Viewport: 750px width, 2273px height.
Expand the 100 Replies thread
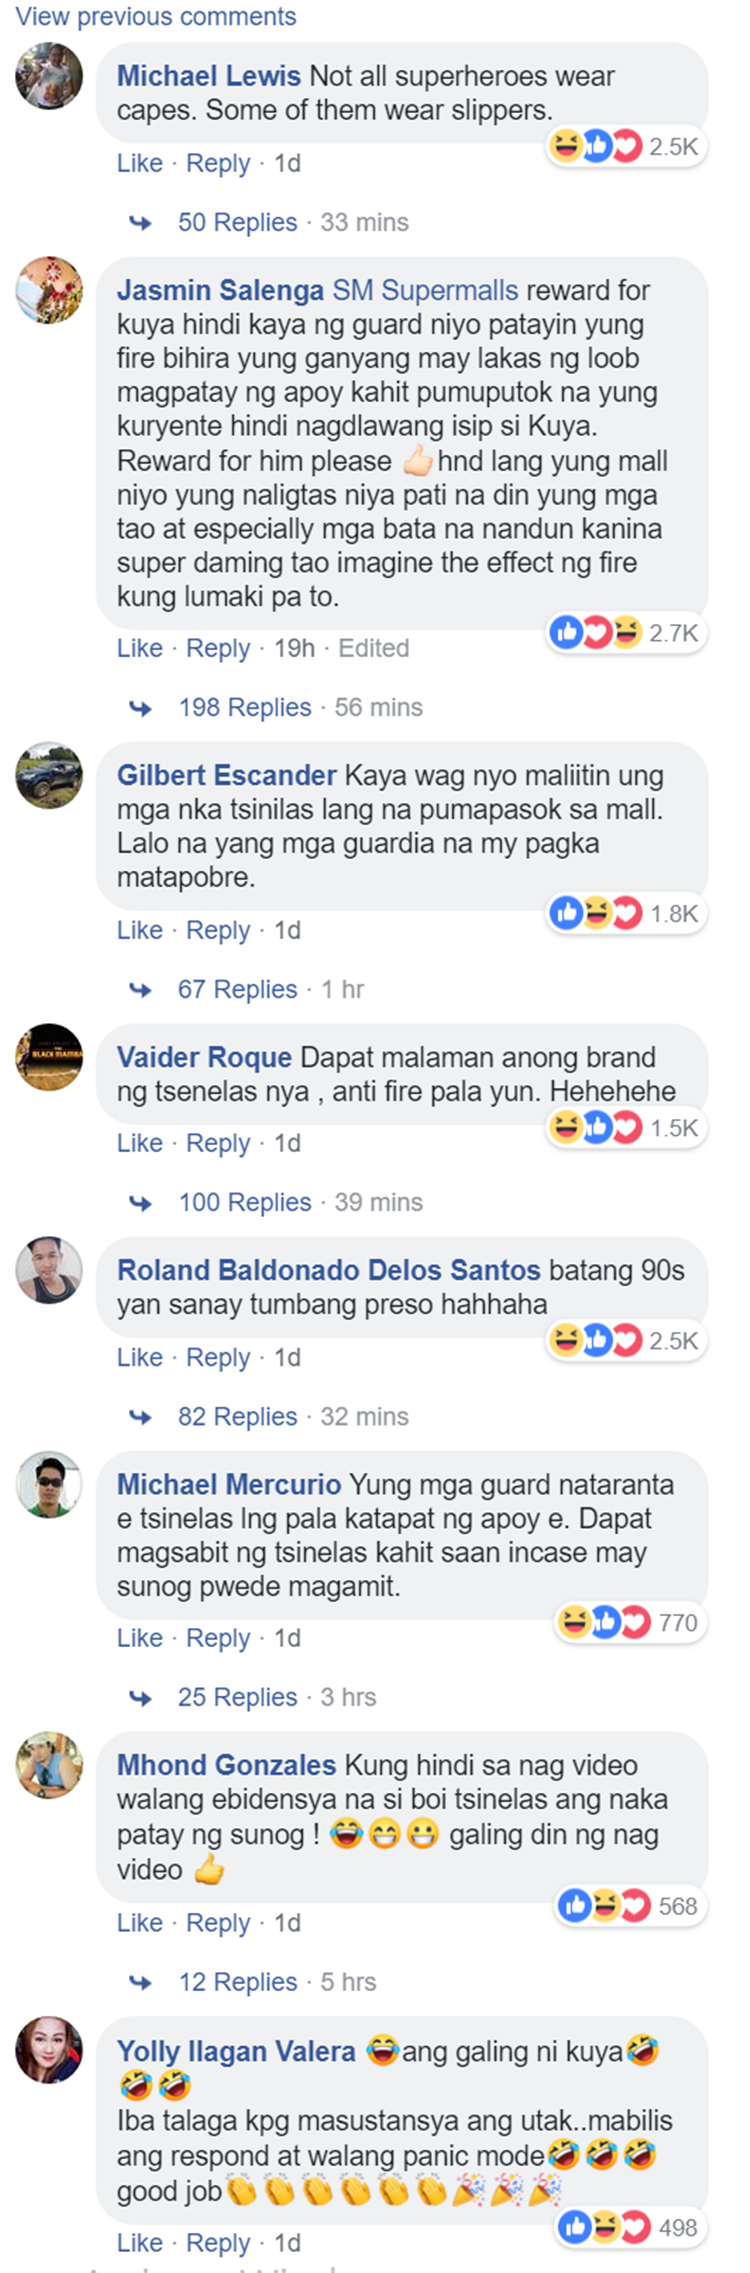click(244, 1202)
